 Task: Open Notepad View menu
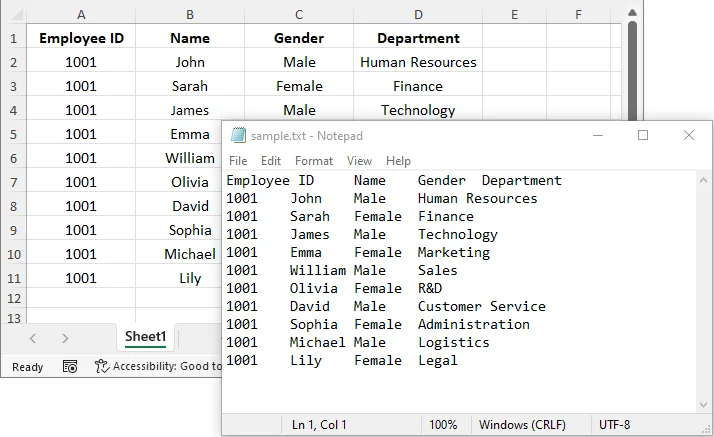(x=359, y=161)
